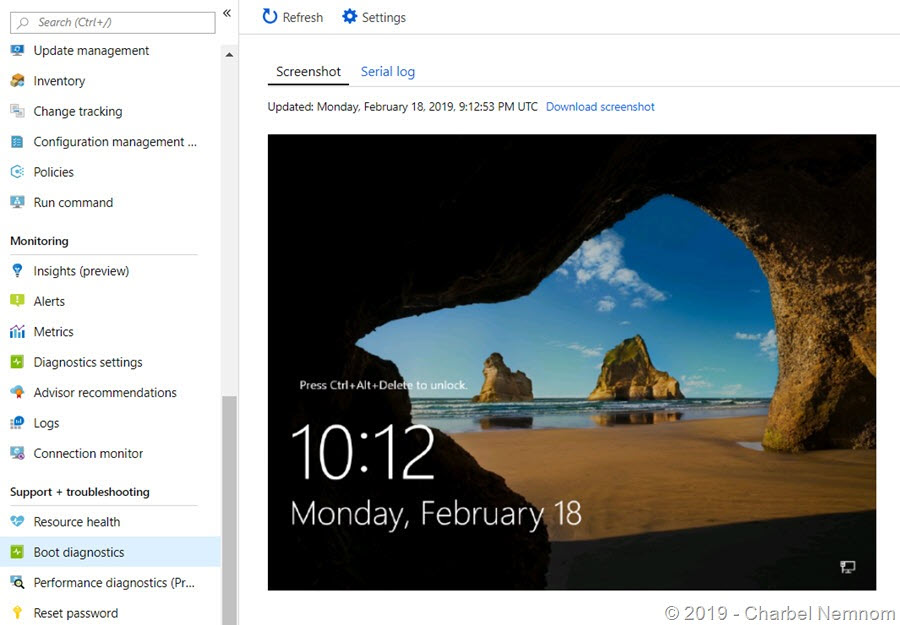The image size is (900, 625).
Task: Click the Updated timestamp text
Action: pos(402,107)
